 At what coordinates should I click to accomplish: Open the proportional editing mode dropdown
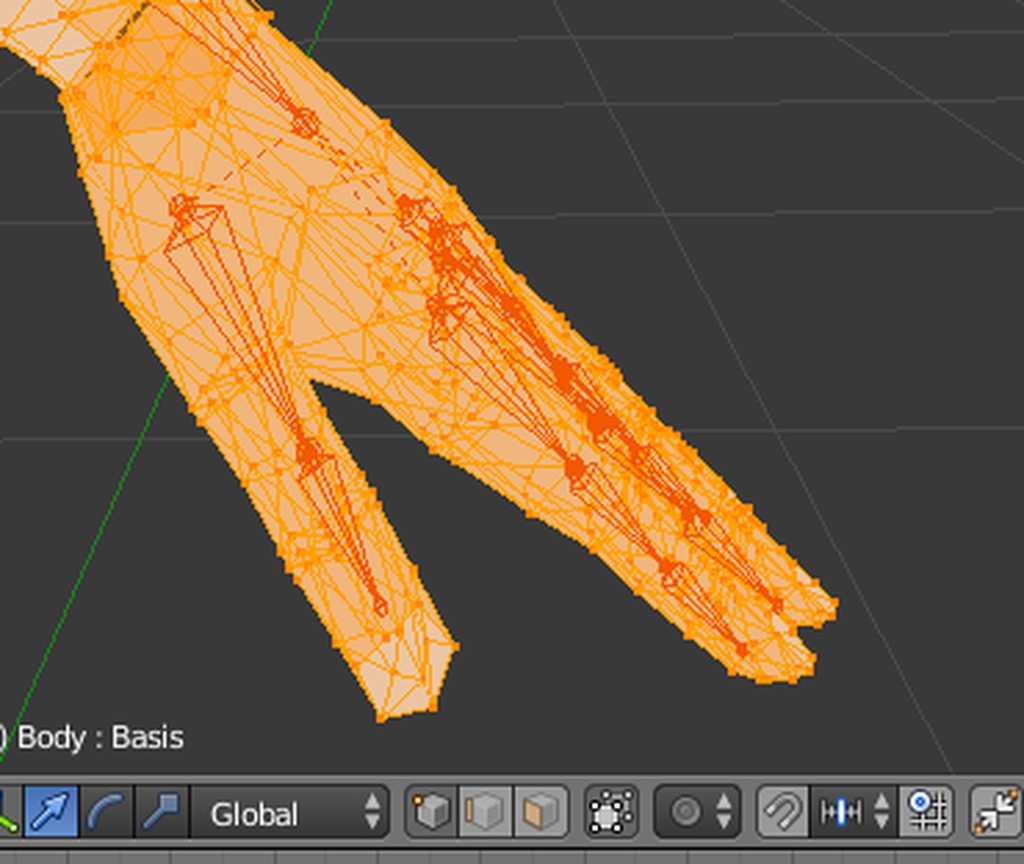[x=697, y=812]
